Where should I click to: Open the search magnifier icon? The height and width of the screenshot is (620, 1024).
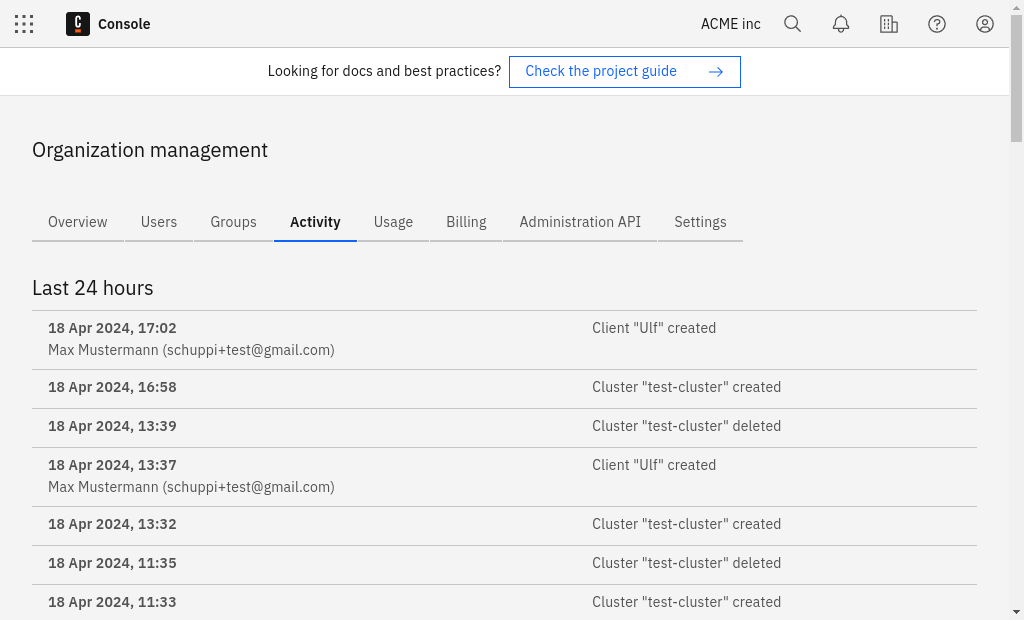point(792,24)
